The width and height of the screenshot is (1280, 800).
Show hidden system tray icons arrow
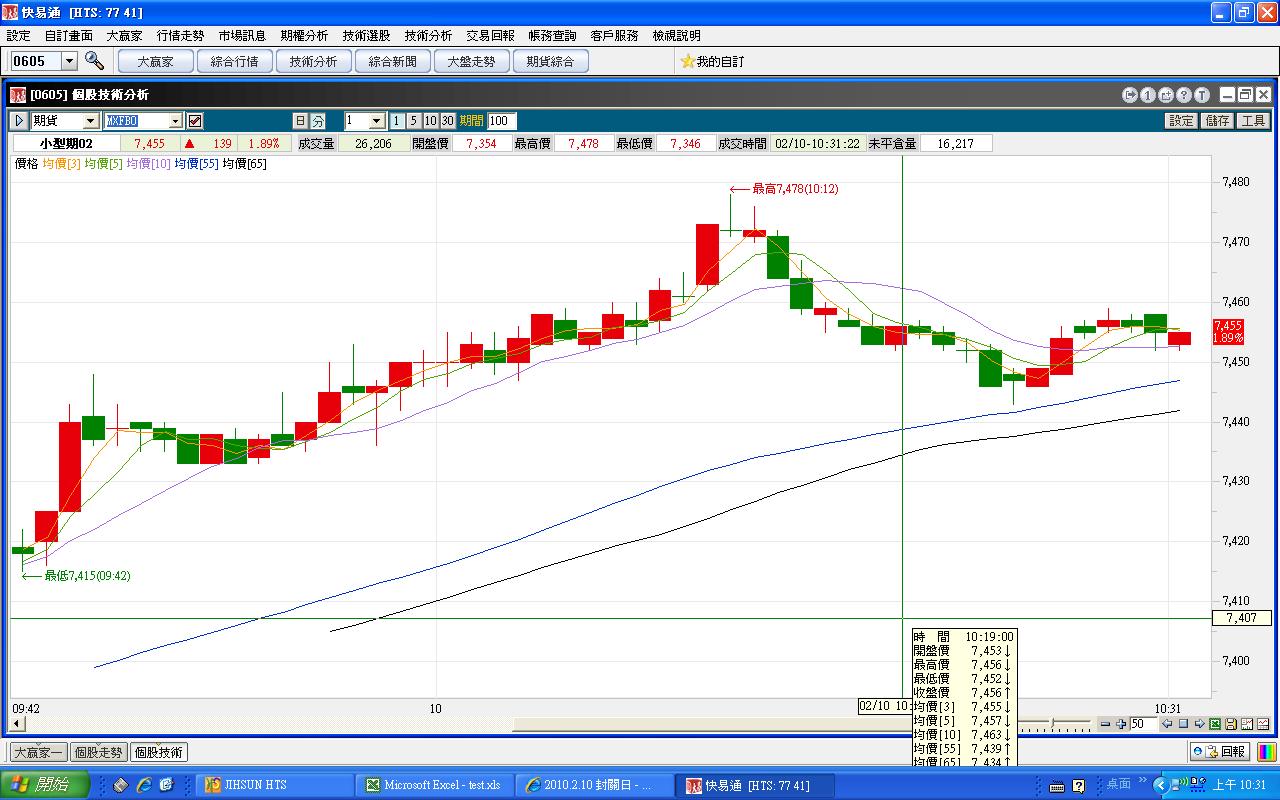1160,785
